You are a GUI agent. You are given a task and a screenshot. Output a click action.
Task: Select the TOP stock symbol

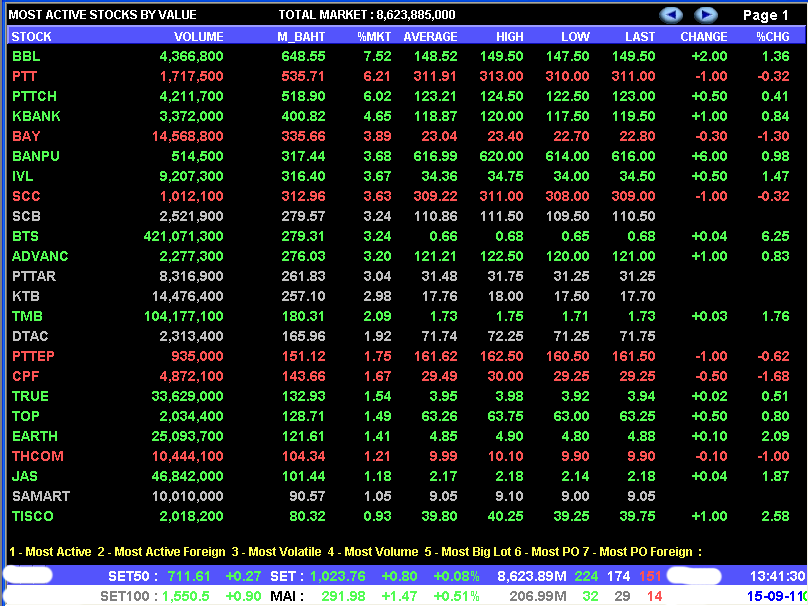pyautogui.click(x=26, y=416)
